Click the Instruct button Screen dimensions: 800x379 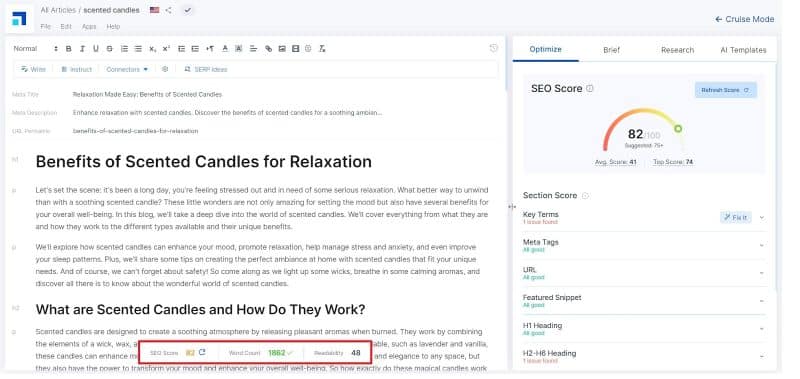point(77,69)
